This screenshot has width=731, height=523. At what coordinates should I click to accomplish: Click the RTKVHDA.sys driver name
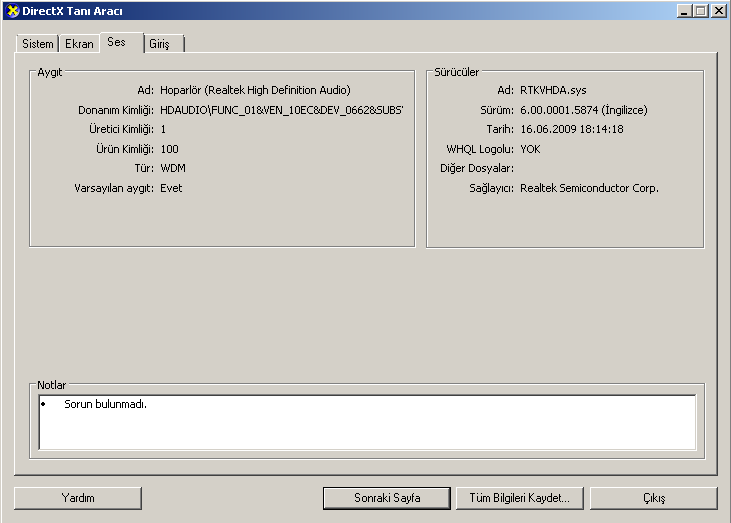pyautogui.click(x=553, y=90)
